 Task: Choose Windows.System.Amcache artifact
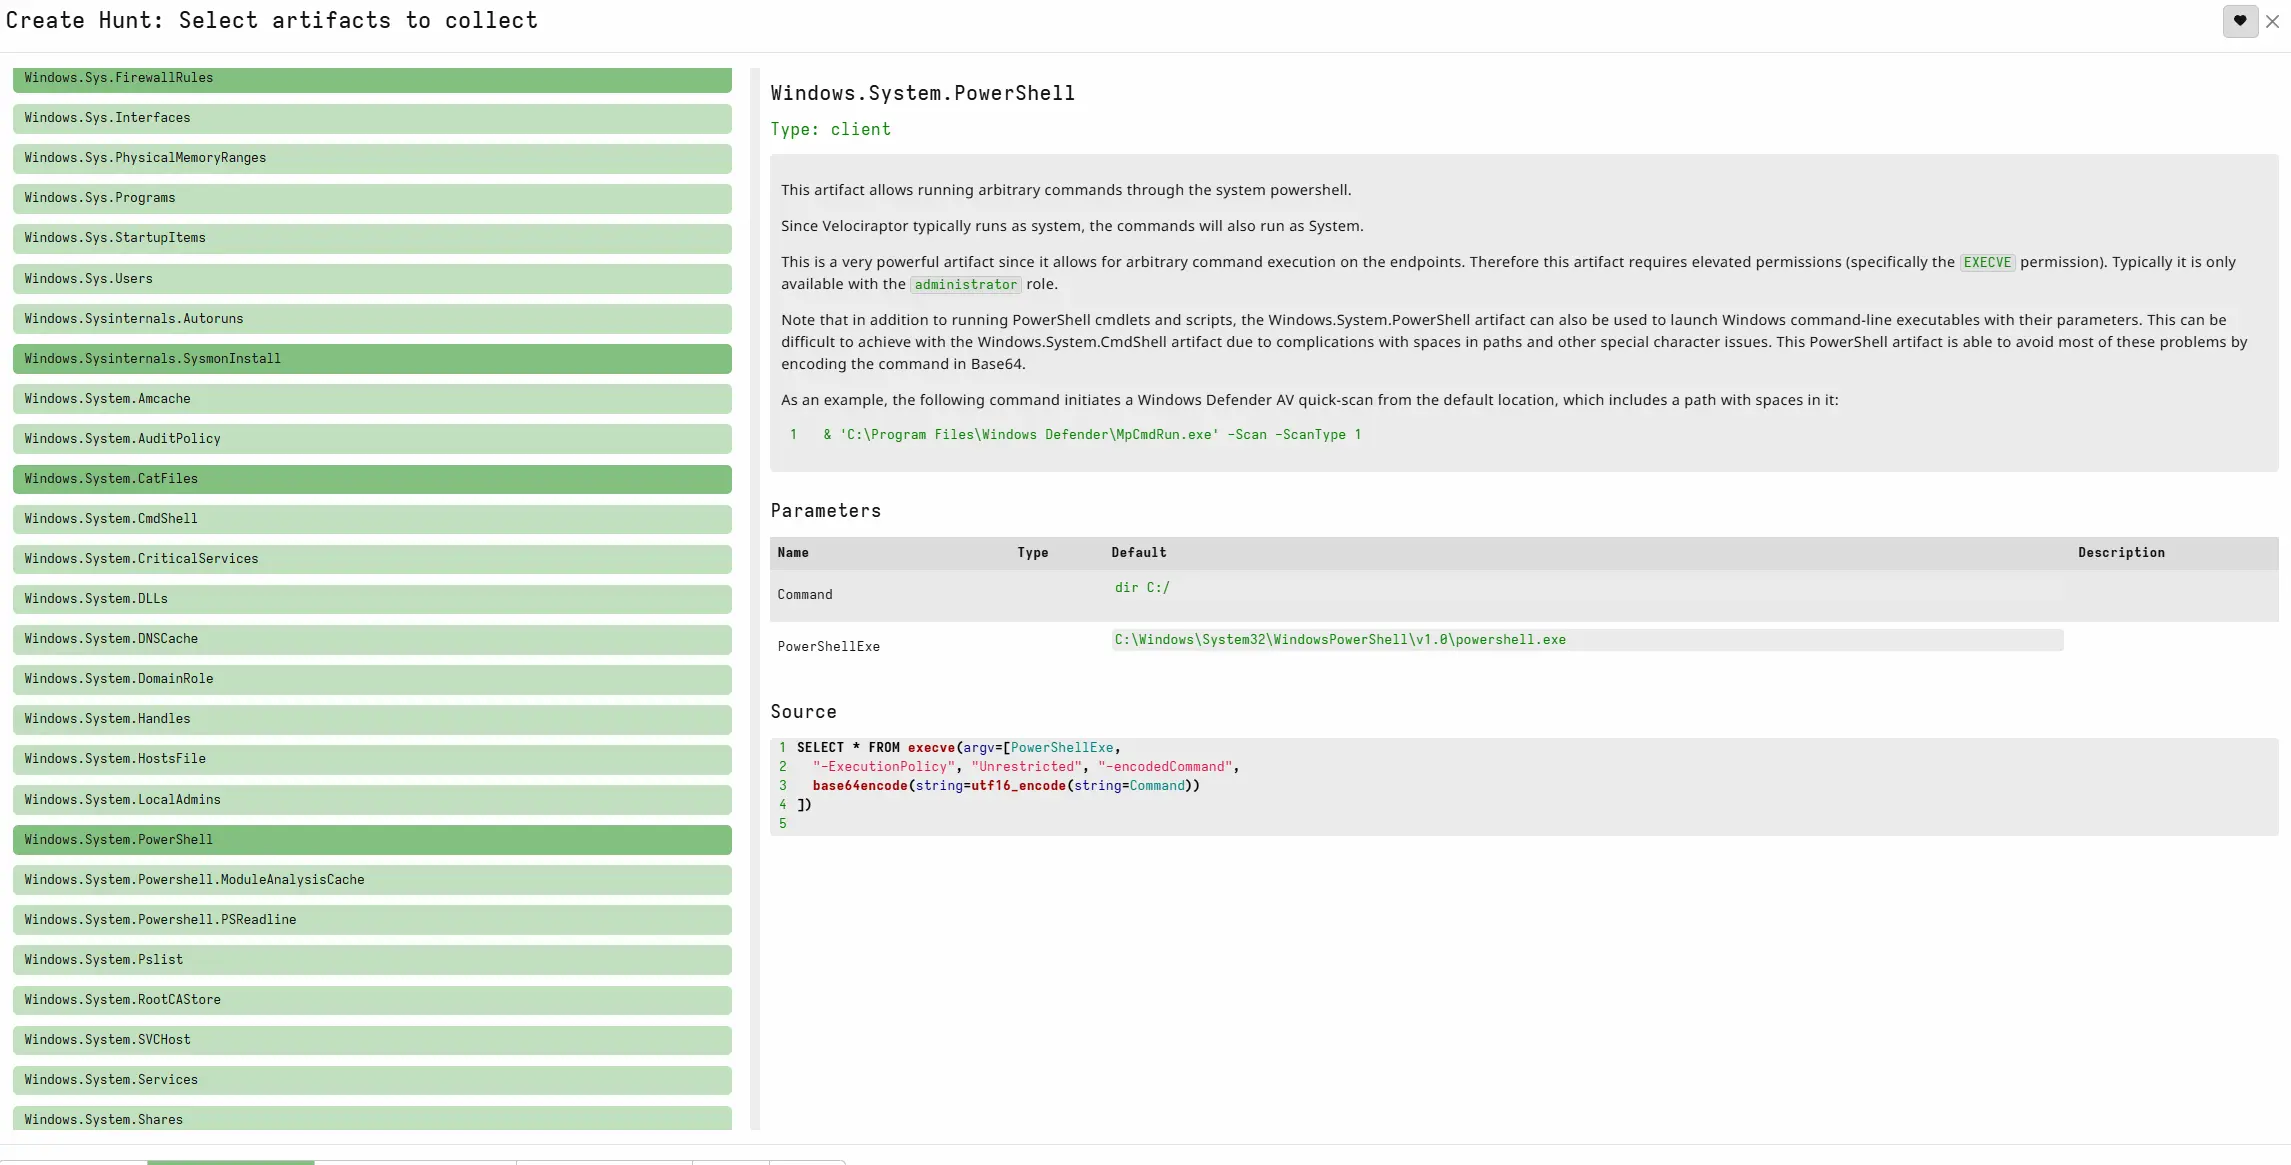(372, 399)
